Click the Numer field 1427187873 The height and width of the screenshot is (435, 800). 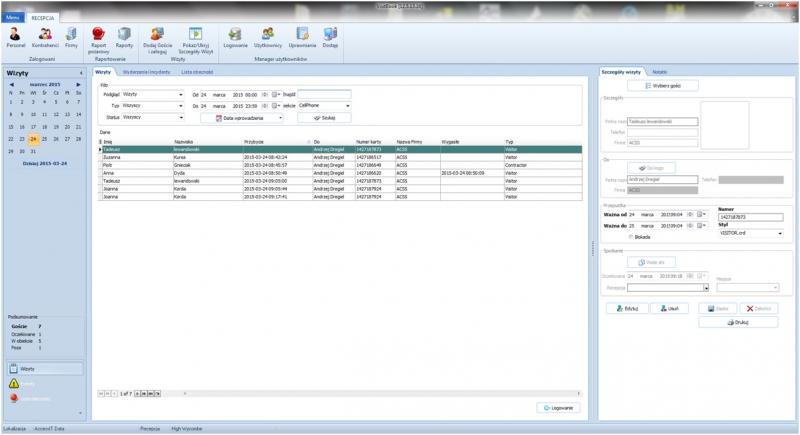[751, 217]
